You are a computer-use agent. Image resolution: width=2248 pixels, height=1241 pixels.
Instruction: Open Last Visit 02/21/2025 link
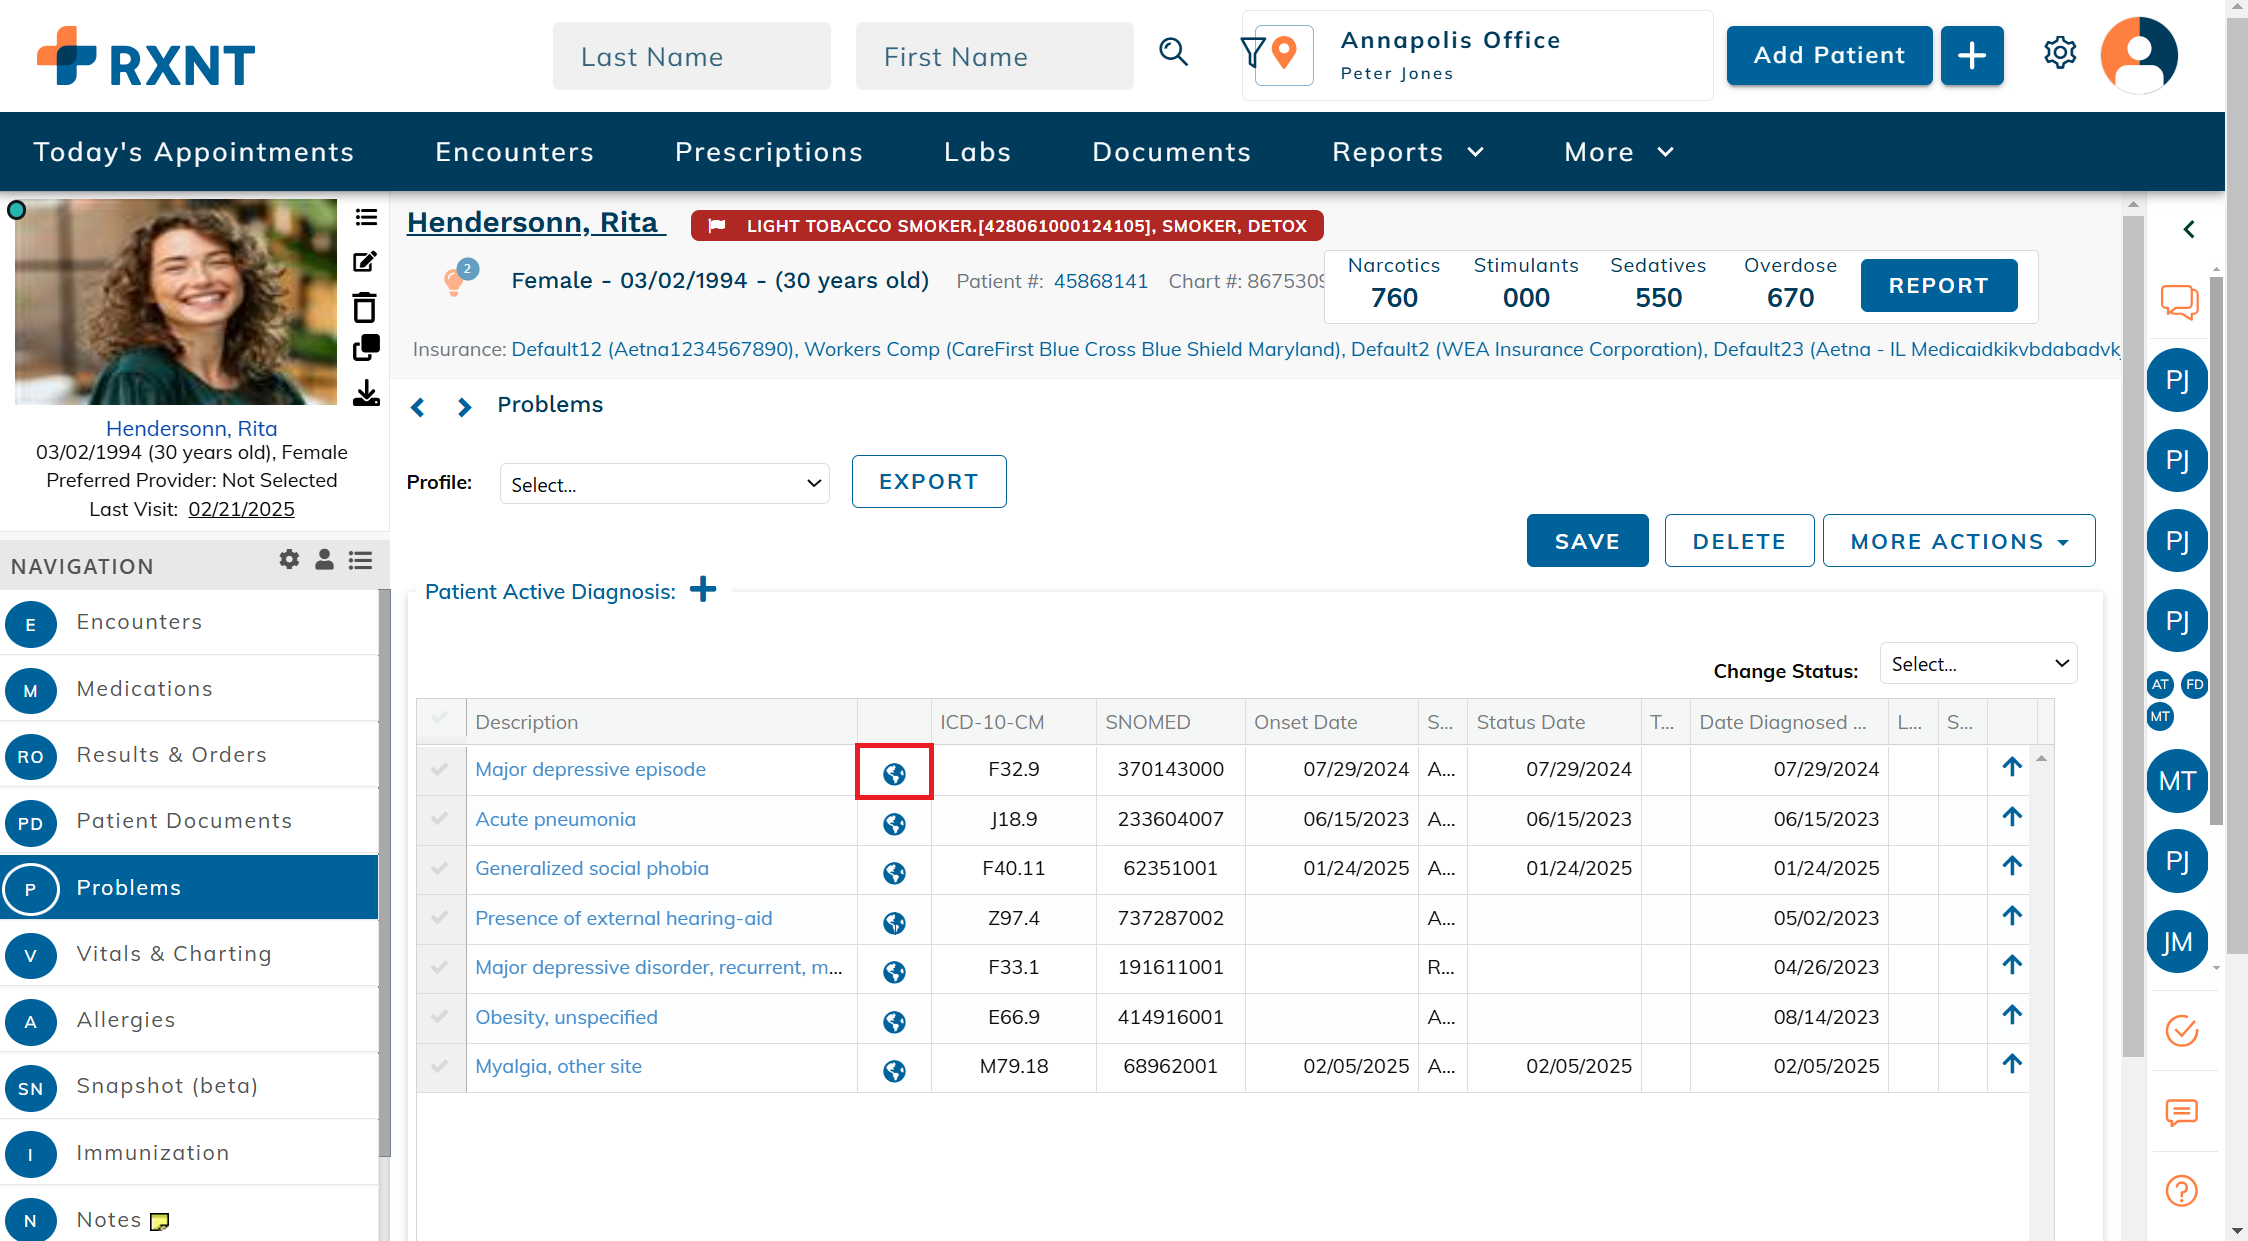[241, 509]
